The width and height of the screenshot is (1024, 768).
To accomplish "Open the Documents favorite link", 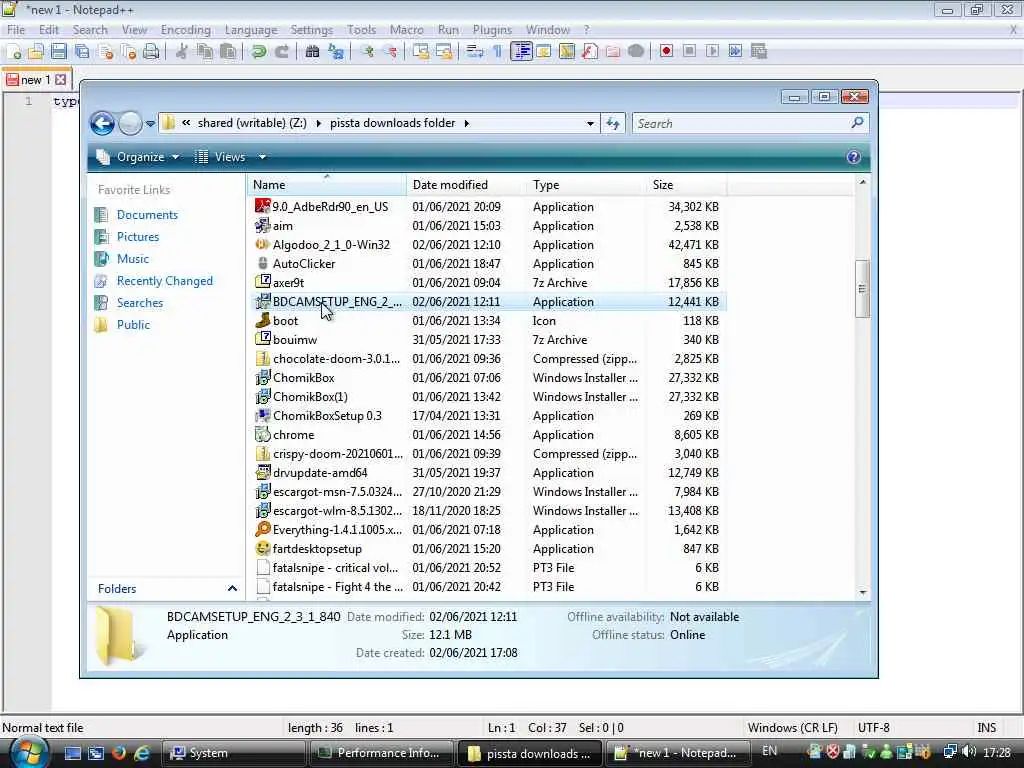I will click(x=147, y=215).
